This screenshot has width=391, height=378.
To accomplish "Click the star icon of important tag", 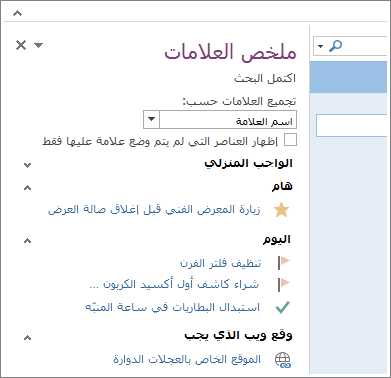I will click(282, 210).
